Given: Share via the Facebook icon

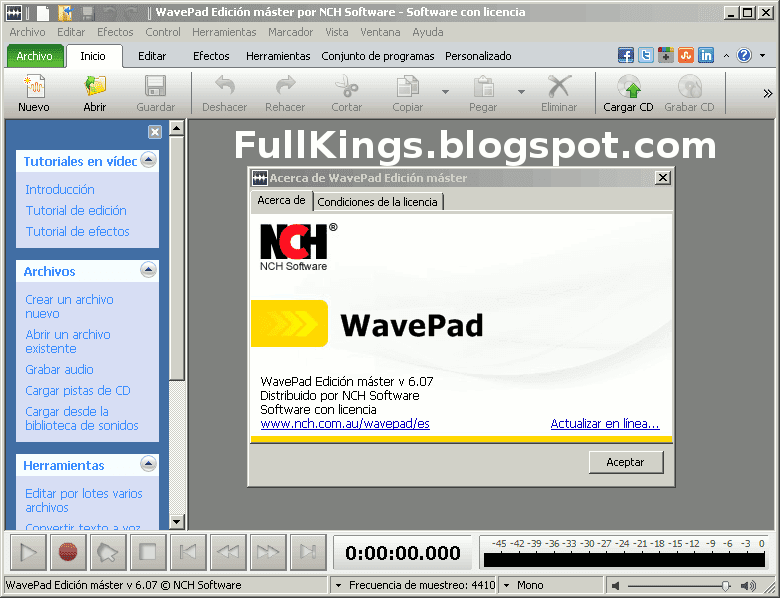Looking at the screenshot, I should click(626, 55).
